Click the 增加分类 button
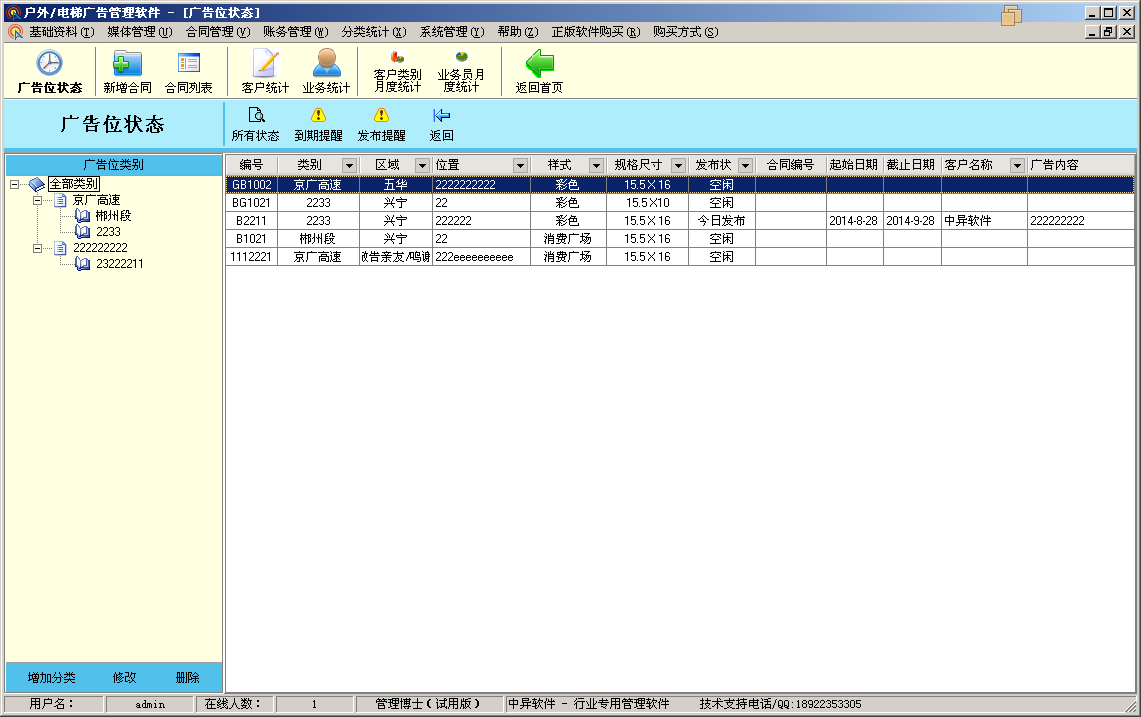Image resolution: width=1141 pixels, height=717 pixels. click(x=52, y=677)
